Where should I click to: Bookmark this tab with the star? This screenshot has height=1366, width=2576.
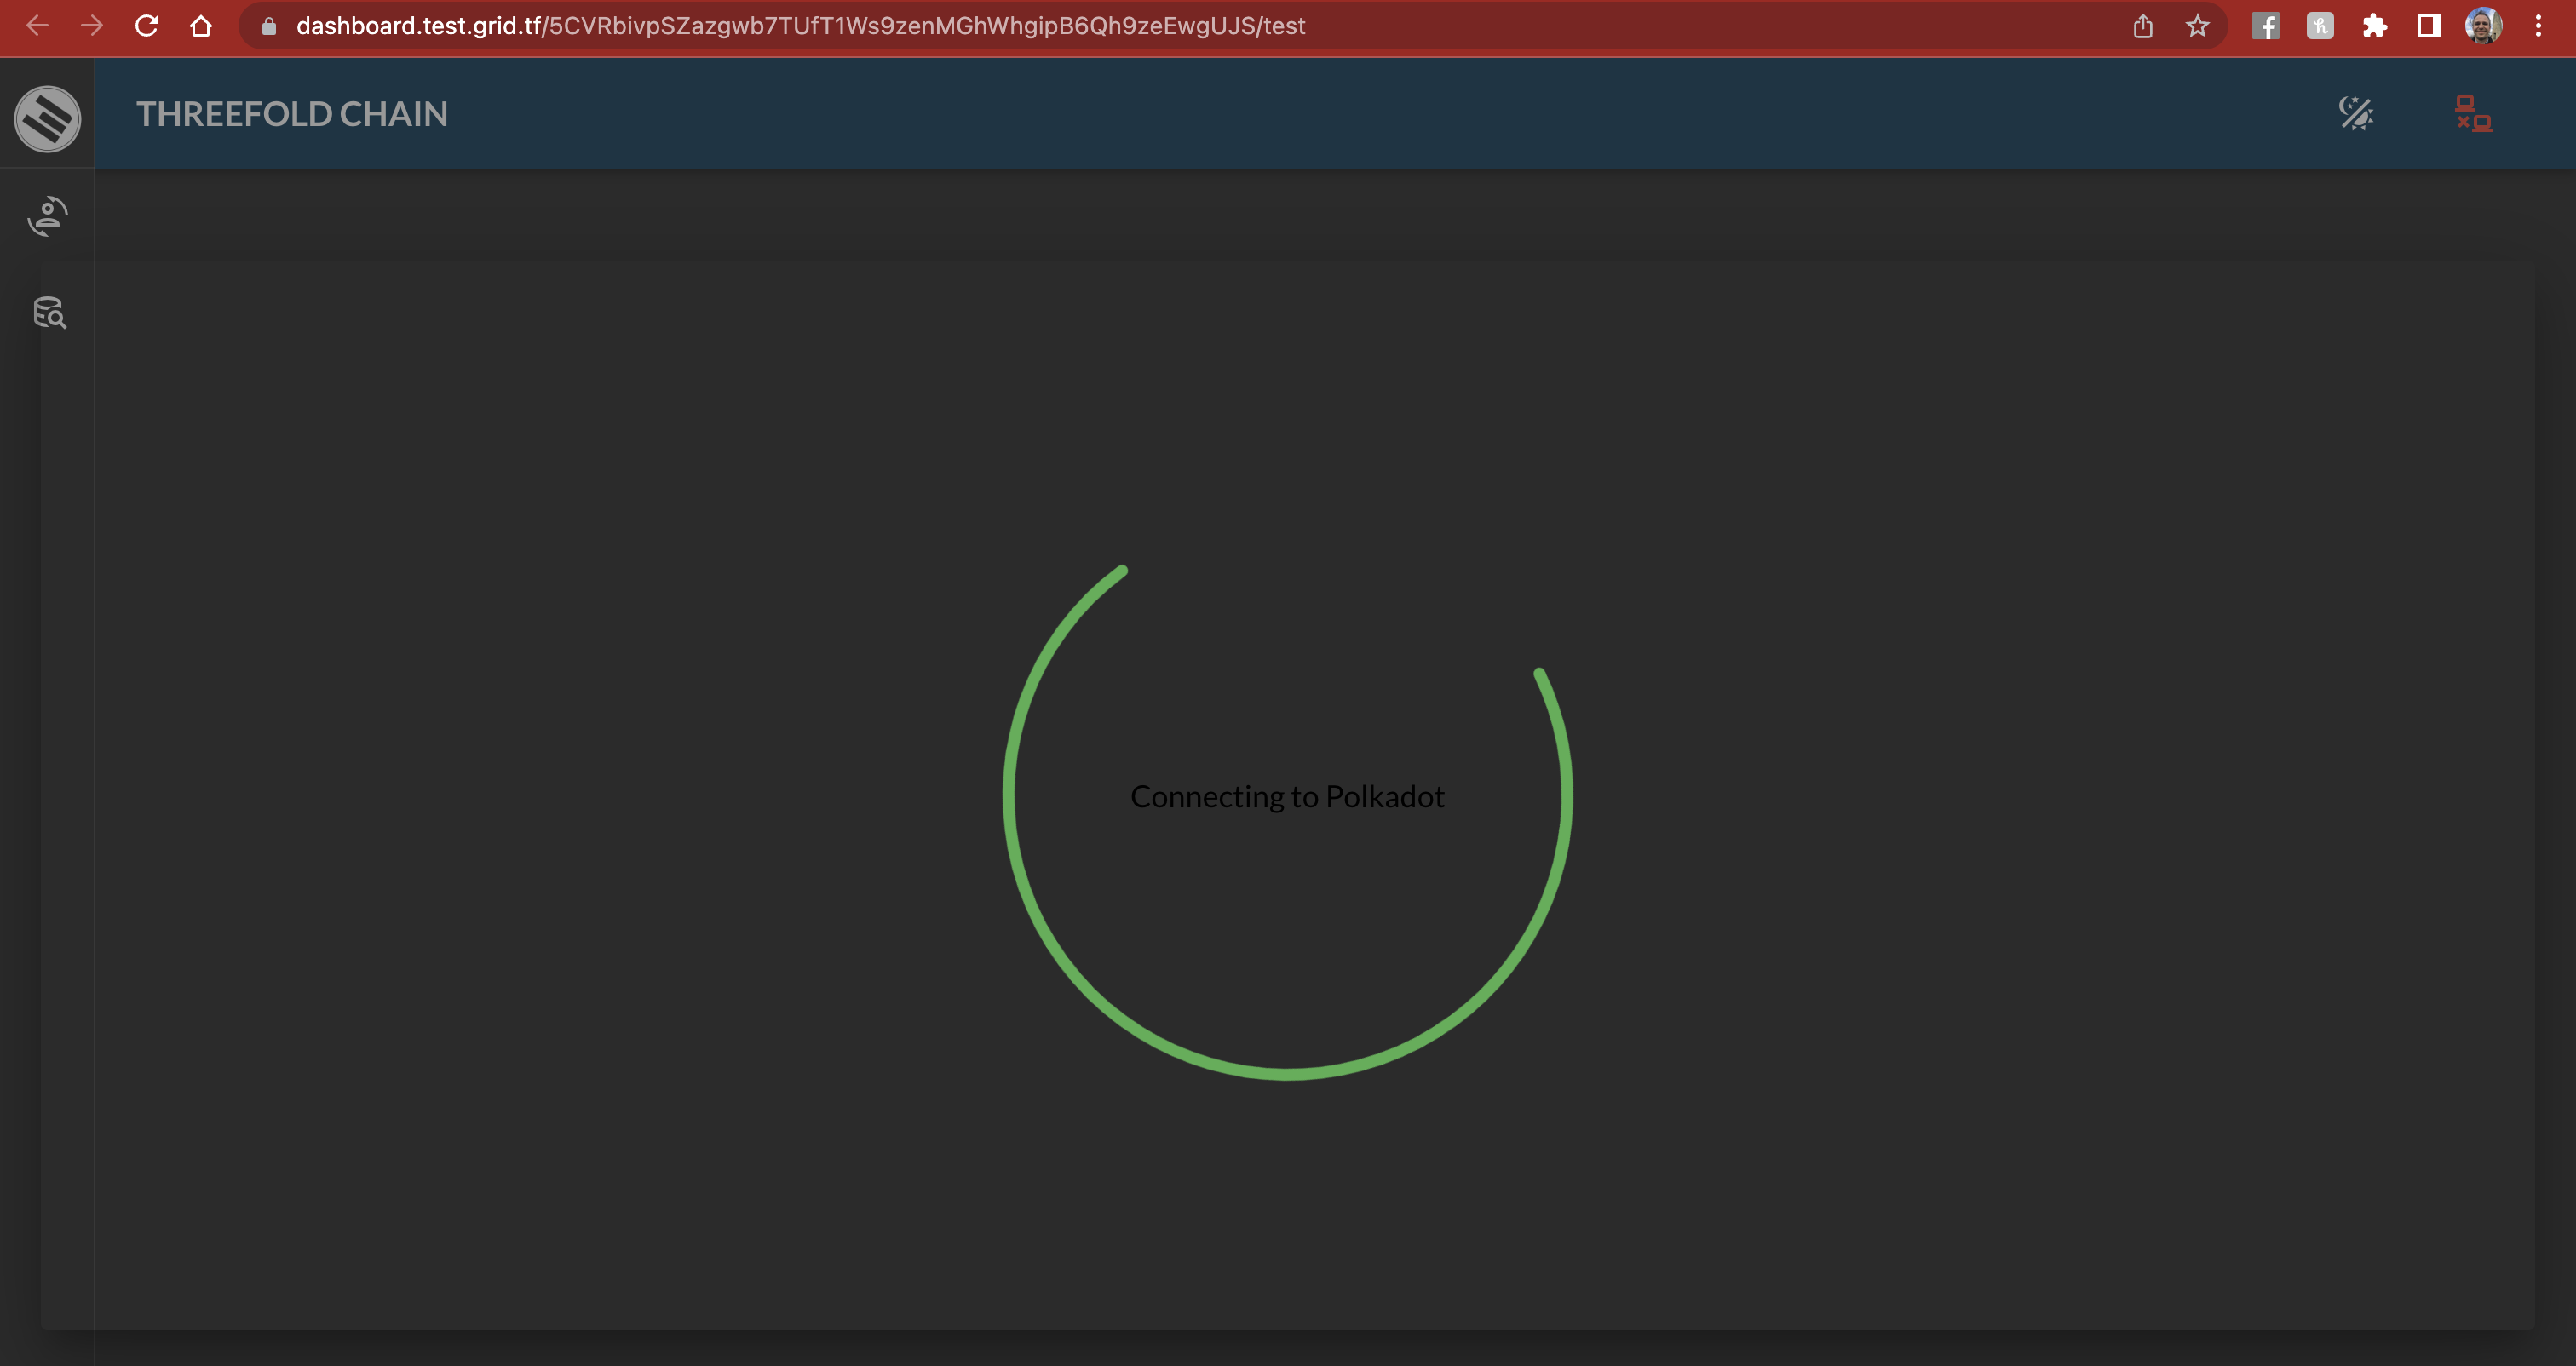2197,26
